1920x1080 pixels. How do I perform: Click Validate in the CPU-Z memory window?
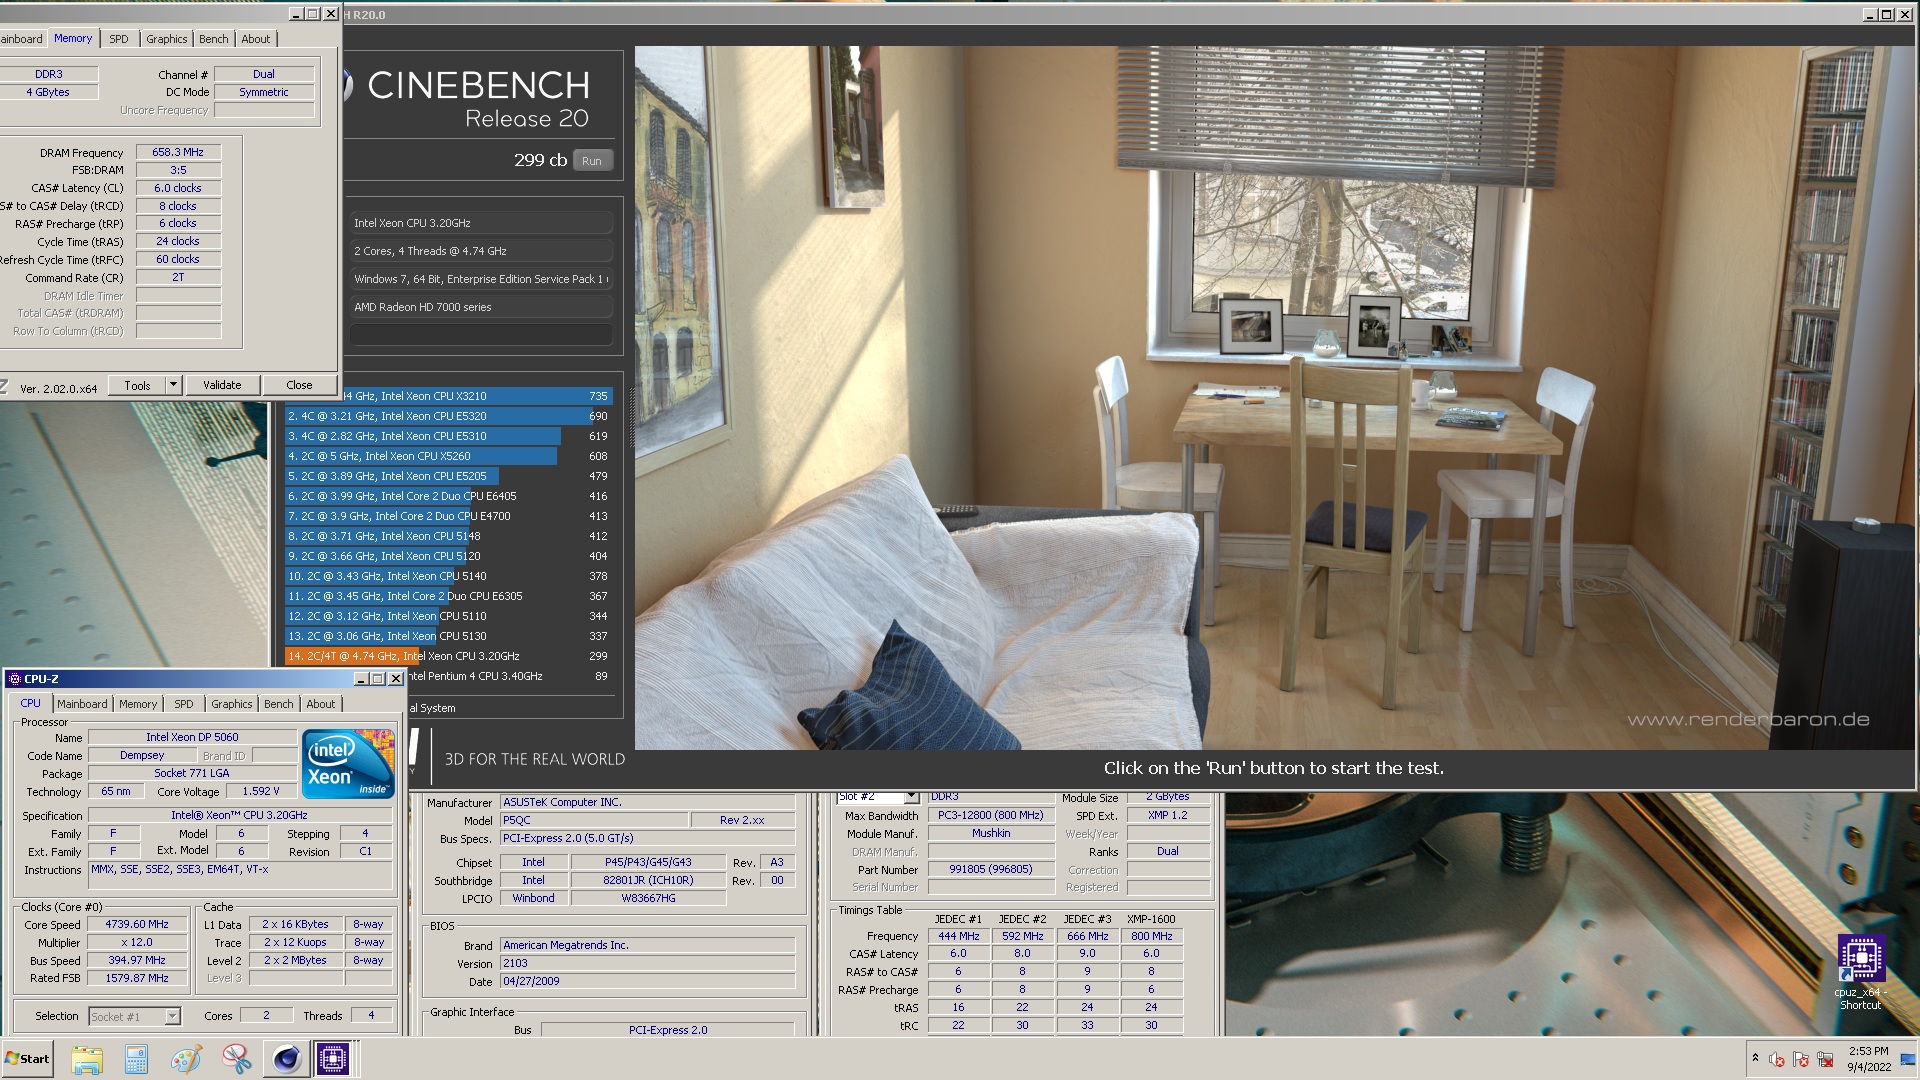point(222,385)
